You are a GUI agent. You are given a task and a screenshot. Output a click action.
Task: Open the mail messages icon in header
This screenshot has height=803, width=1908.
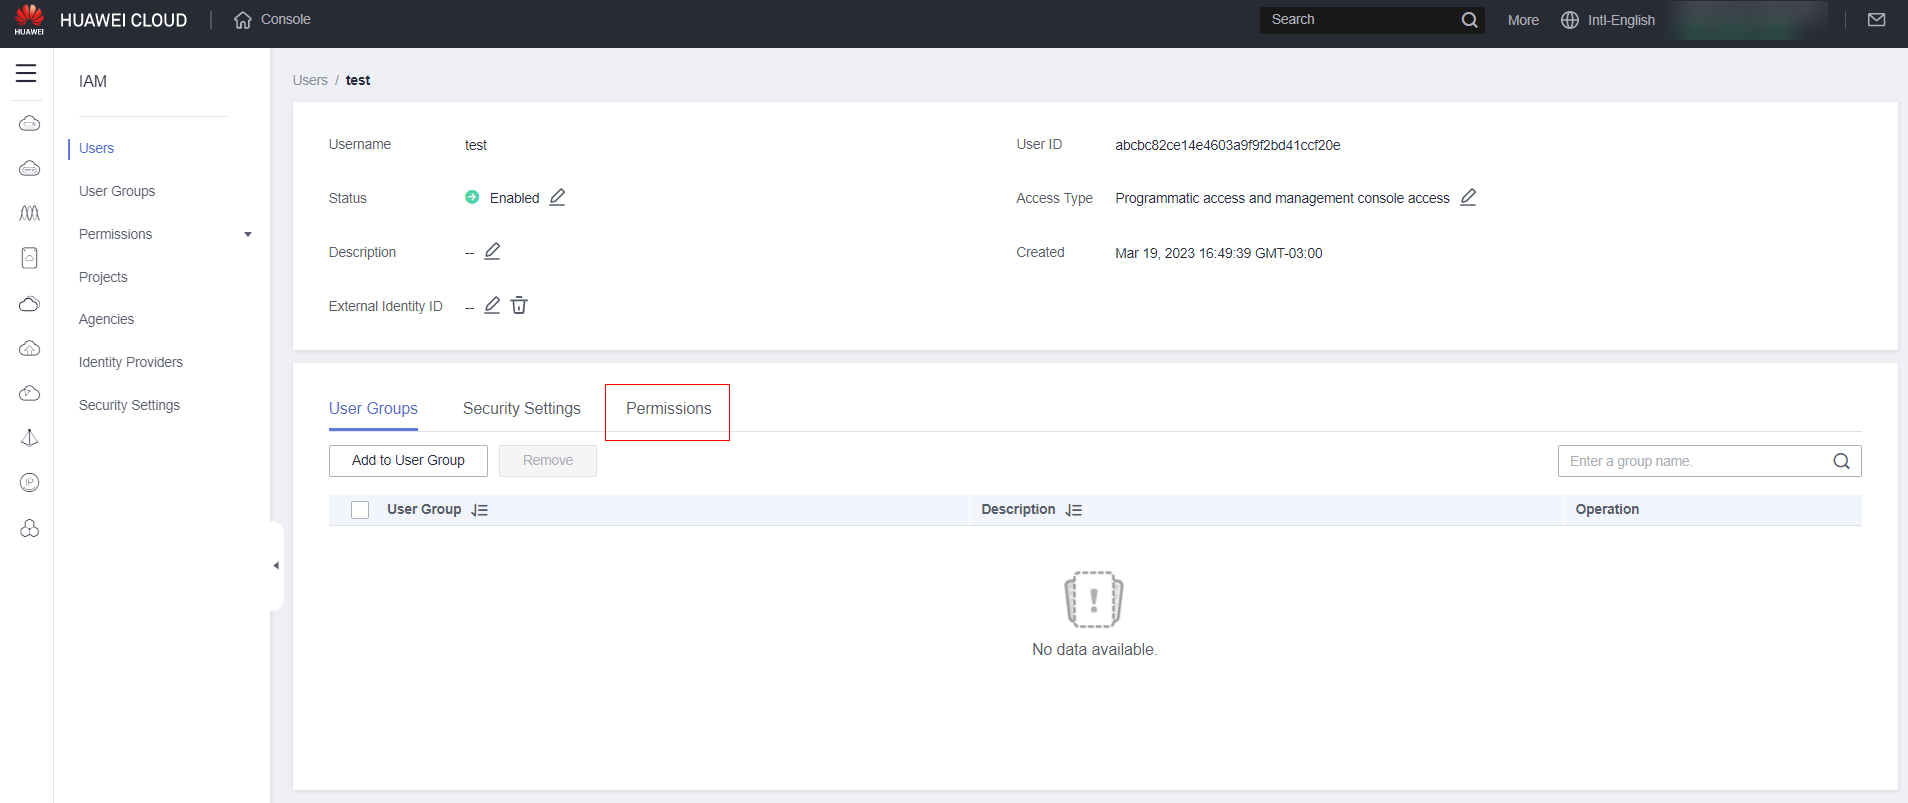[x=1876, y=20]
